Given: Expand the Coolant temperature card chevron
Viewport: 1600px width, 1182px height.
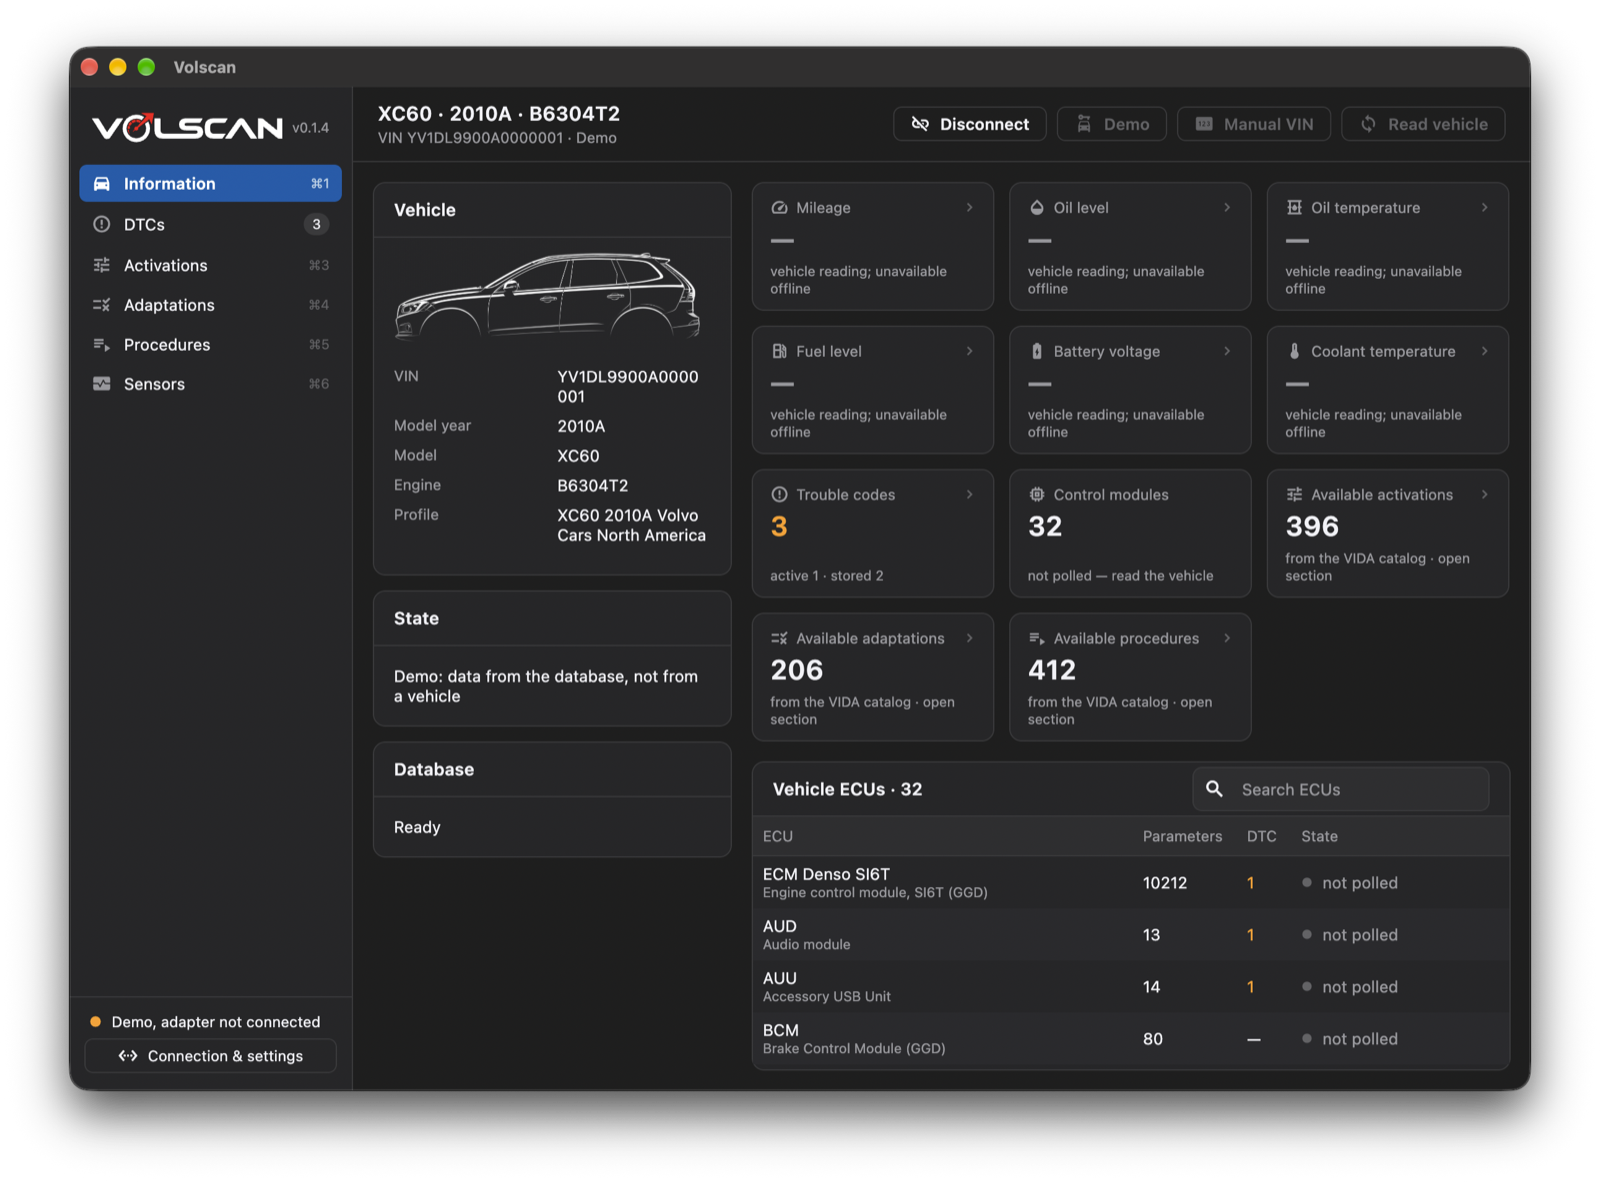Looking at the screenshot, I should (1484, 351).
